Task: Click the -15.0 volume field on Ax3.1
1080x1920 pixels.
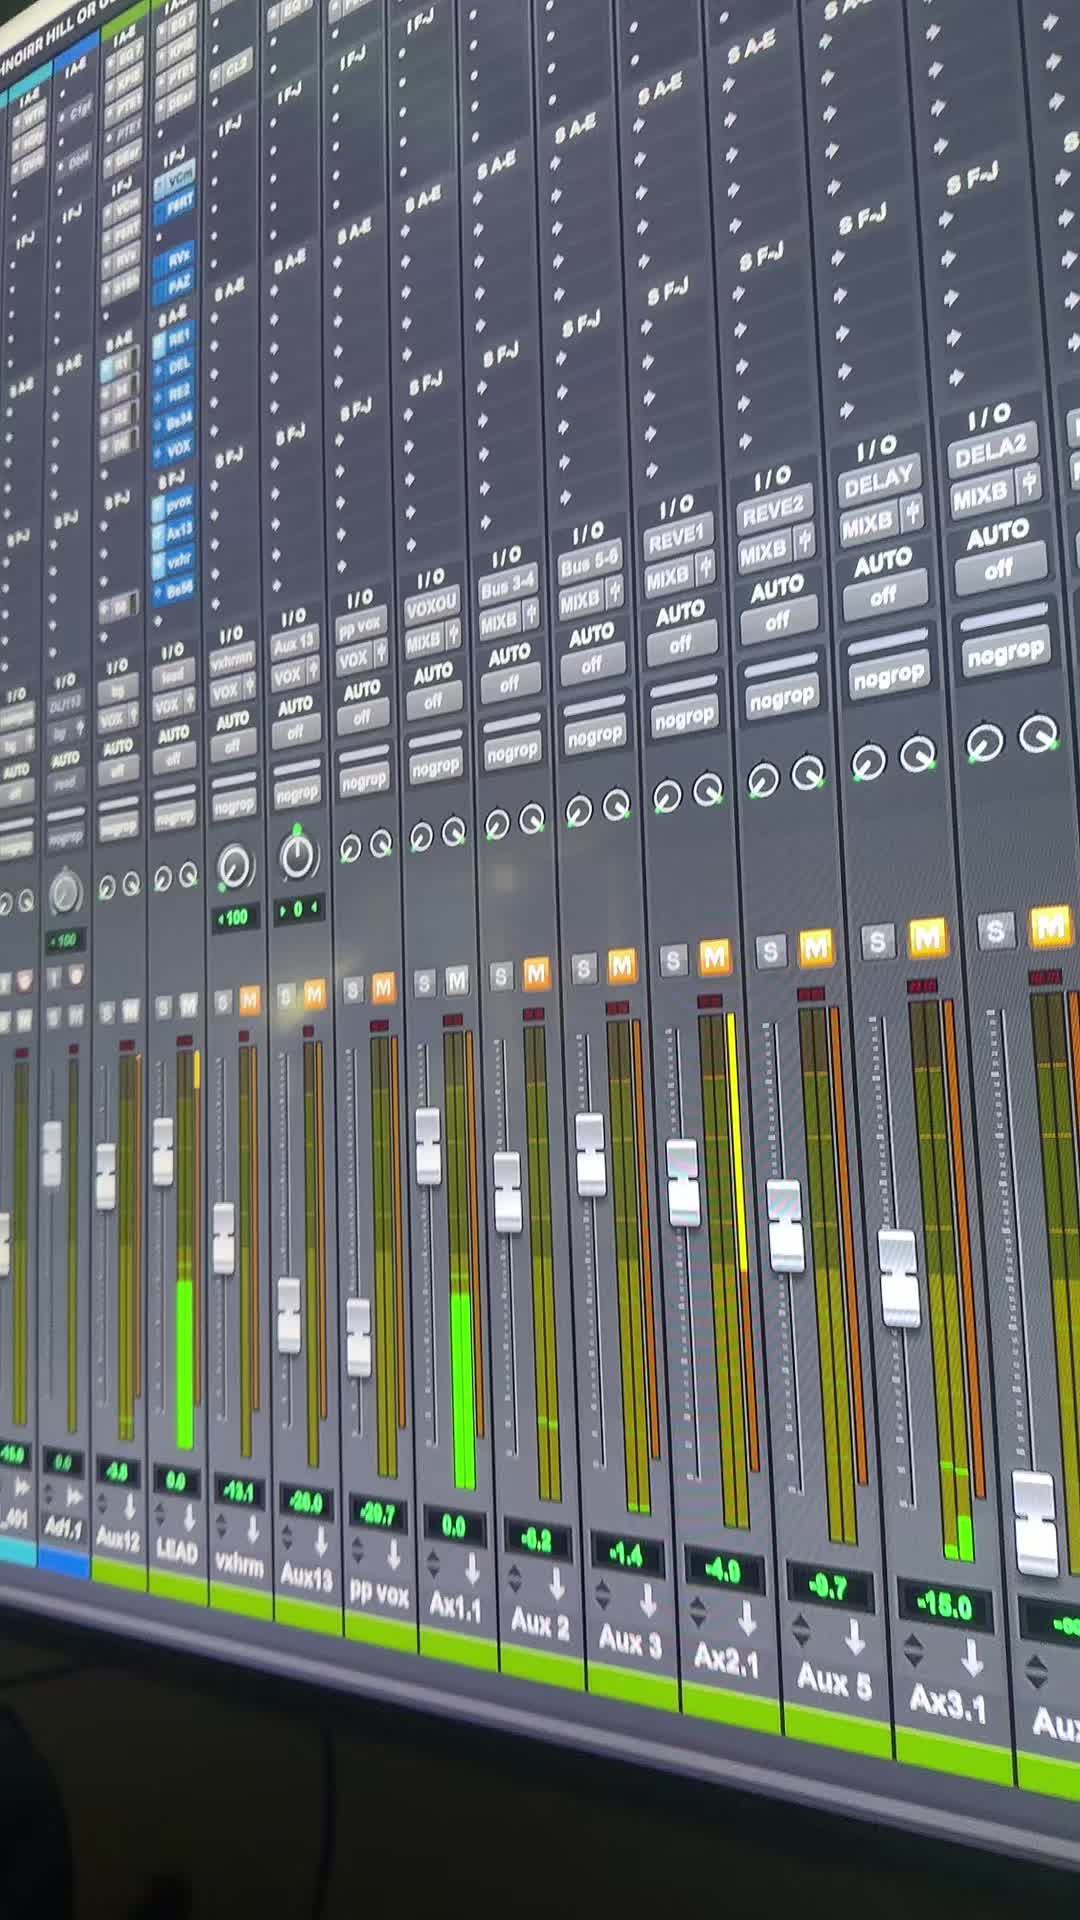Action: [x=946, y=1606]
